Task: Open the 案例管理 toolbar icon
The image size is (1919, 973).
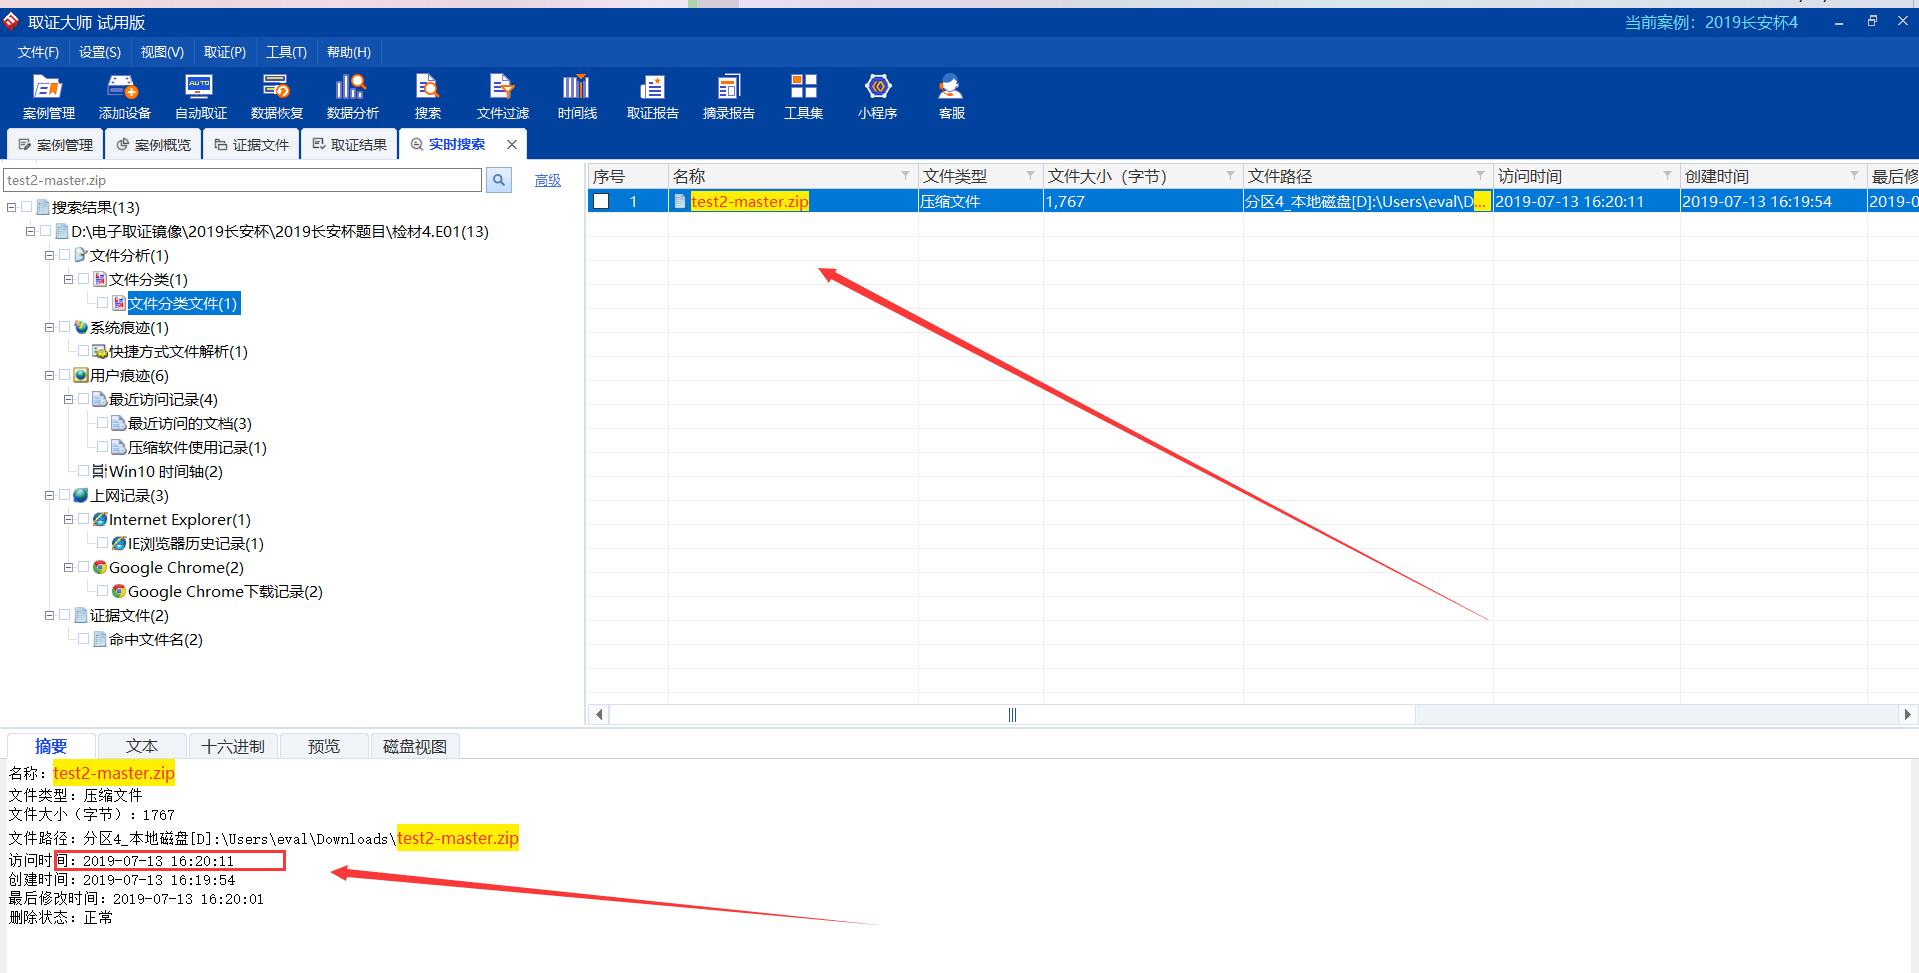Action: pos(48,97)
